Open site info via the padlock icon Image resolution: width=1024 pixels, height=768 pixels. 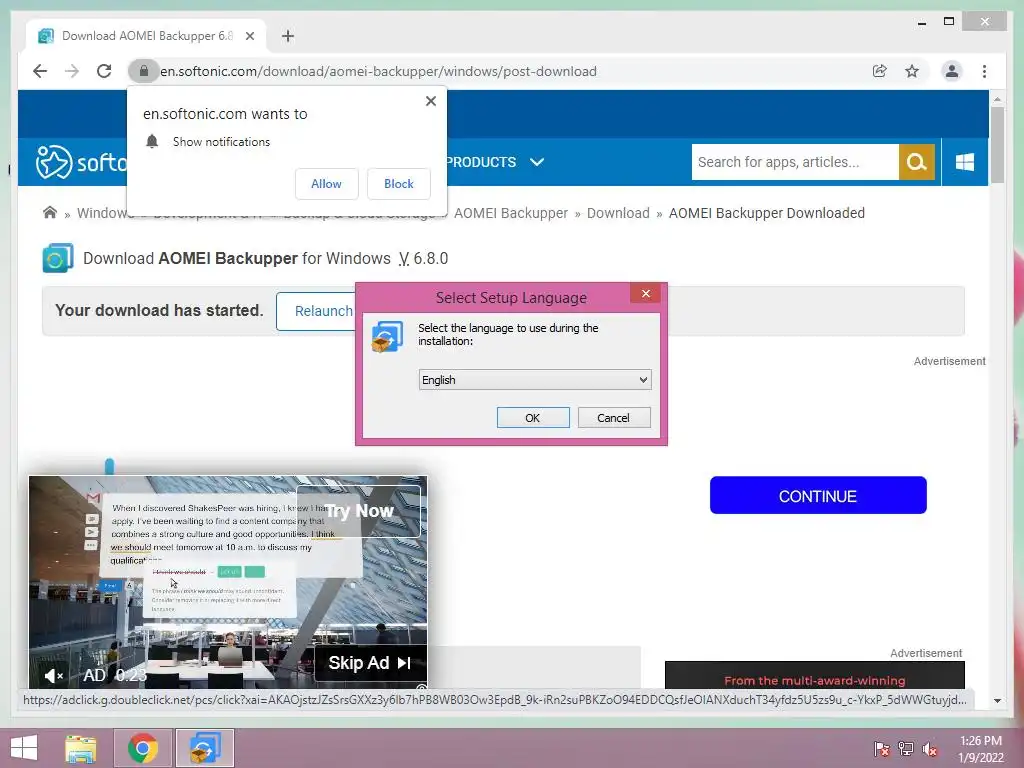tap(144, 71)
